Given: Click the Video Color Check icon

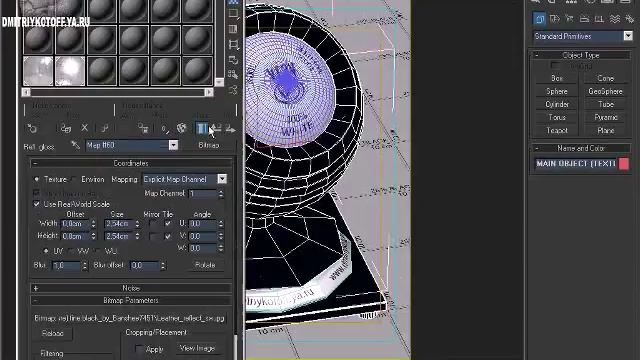Looking at the screenshot, I should [x=233, y=29].
